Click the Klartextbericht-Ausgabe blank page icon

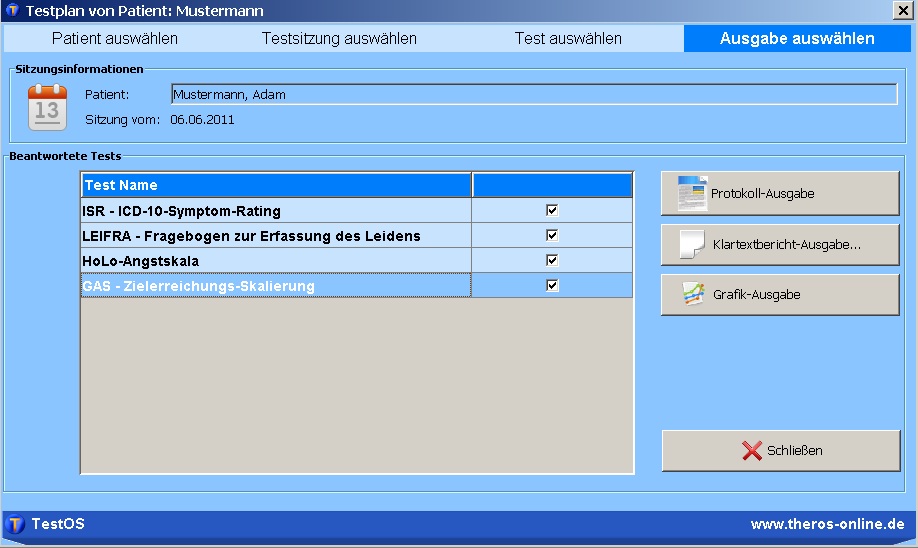(x=692, y=244)
